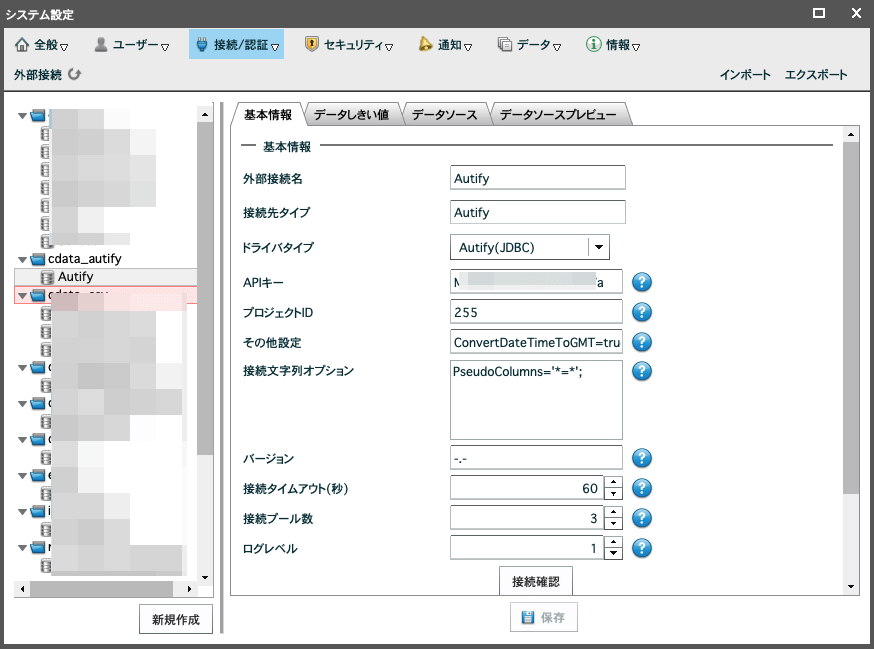The height and width of the screenshot is (649, 874).
Task: Close the システム設定 window
Action: tap(857, 13)
